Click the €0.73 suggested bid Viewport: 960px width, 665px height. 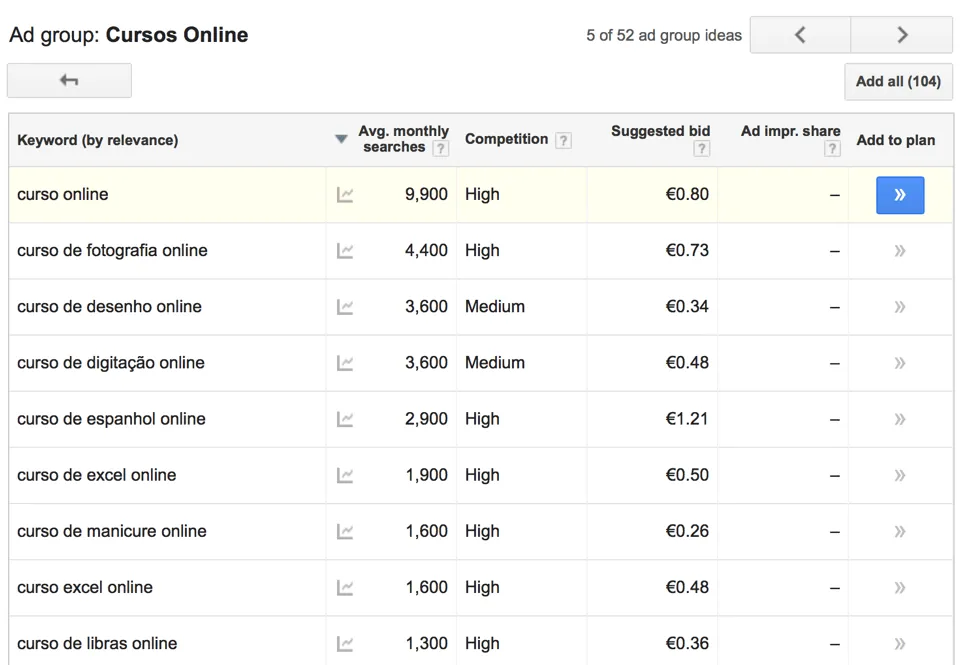tap(687, 250)
